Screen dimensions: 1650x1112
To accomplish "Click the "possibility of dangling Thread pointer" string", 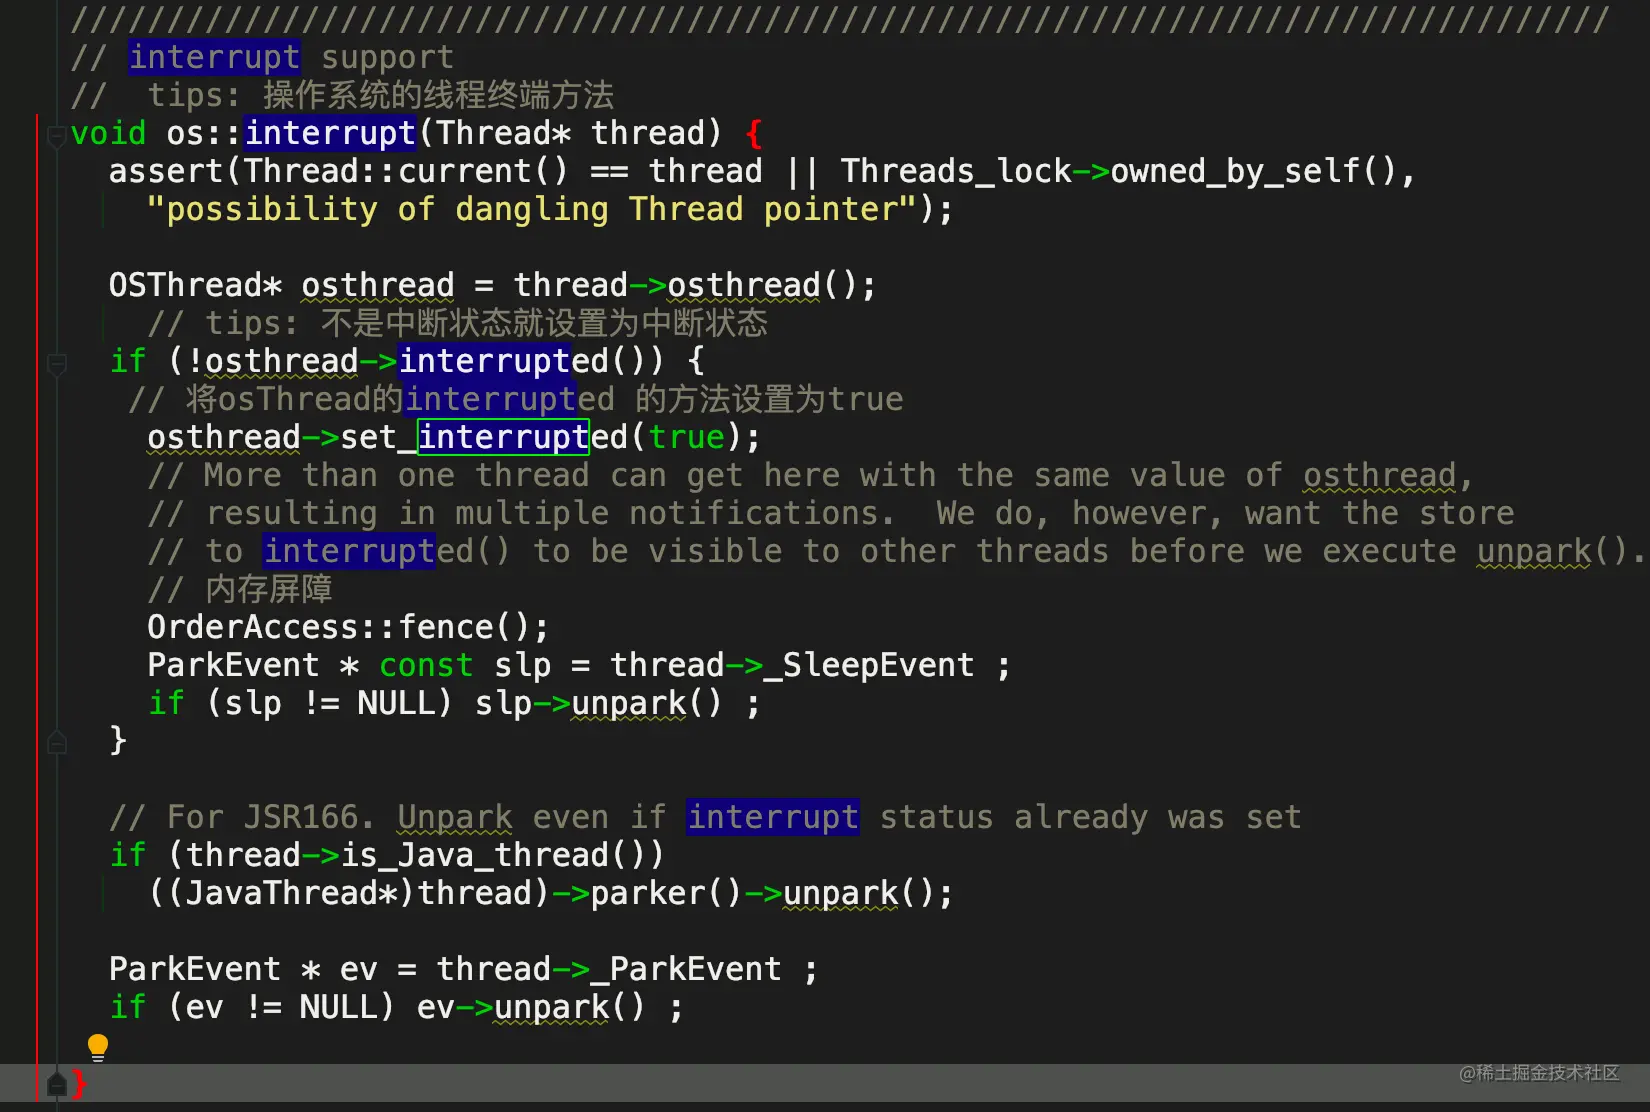I will click(x=531, y=209).
